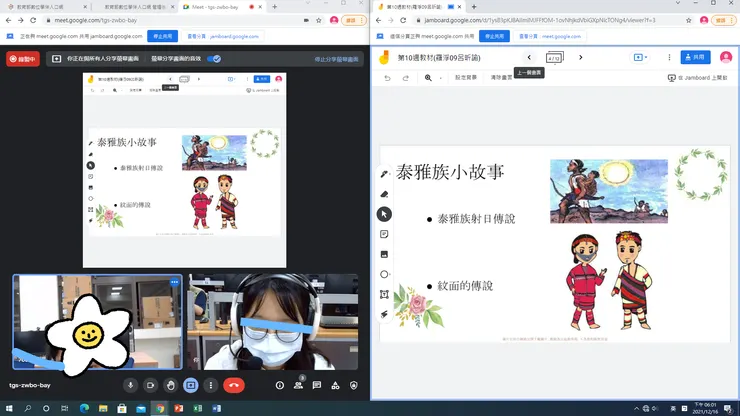Mute the microphone in Meet
740x416 pixels.
pos(130,385)
